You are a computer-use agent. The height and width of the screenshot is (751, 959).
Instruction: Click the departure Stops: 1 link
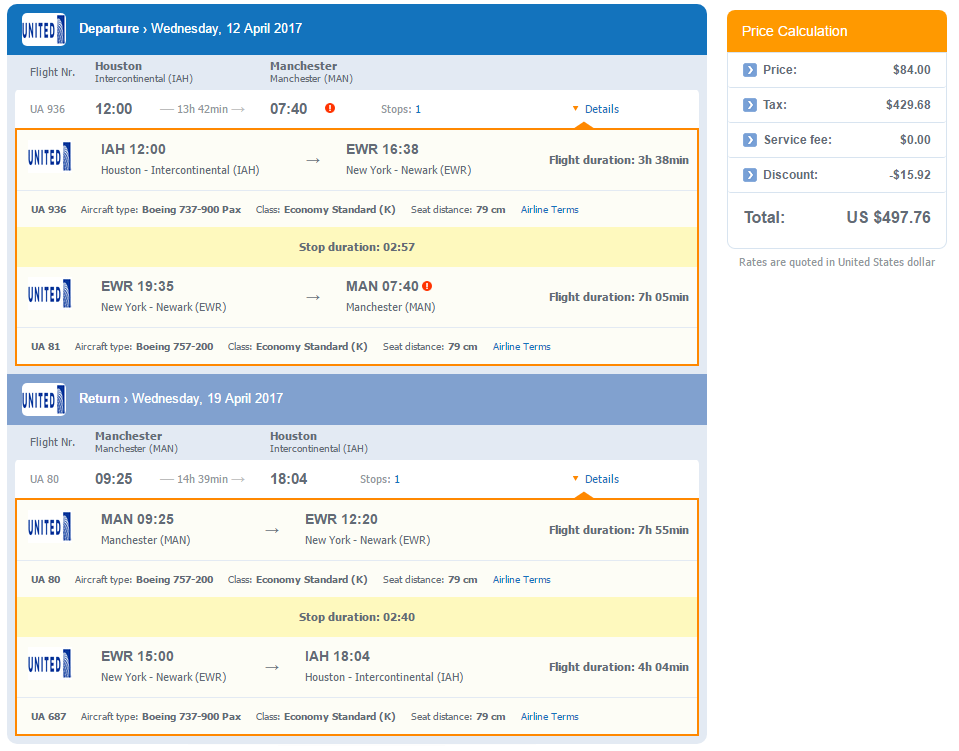pos(401,109)
